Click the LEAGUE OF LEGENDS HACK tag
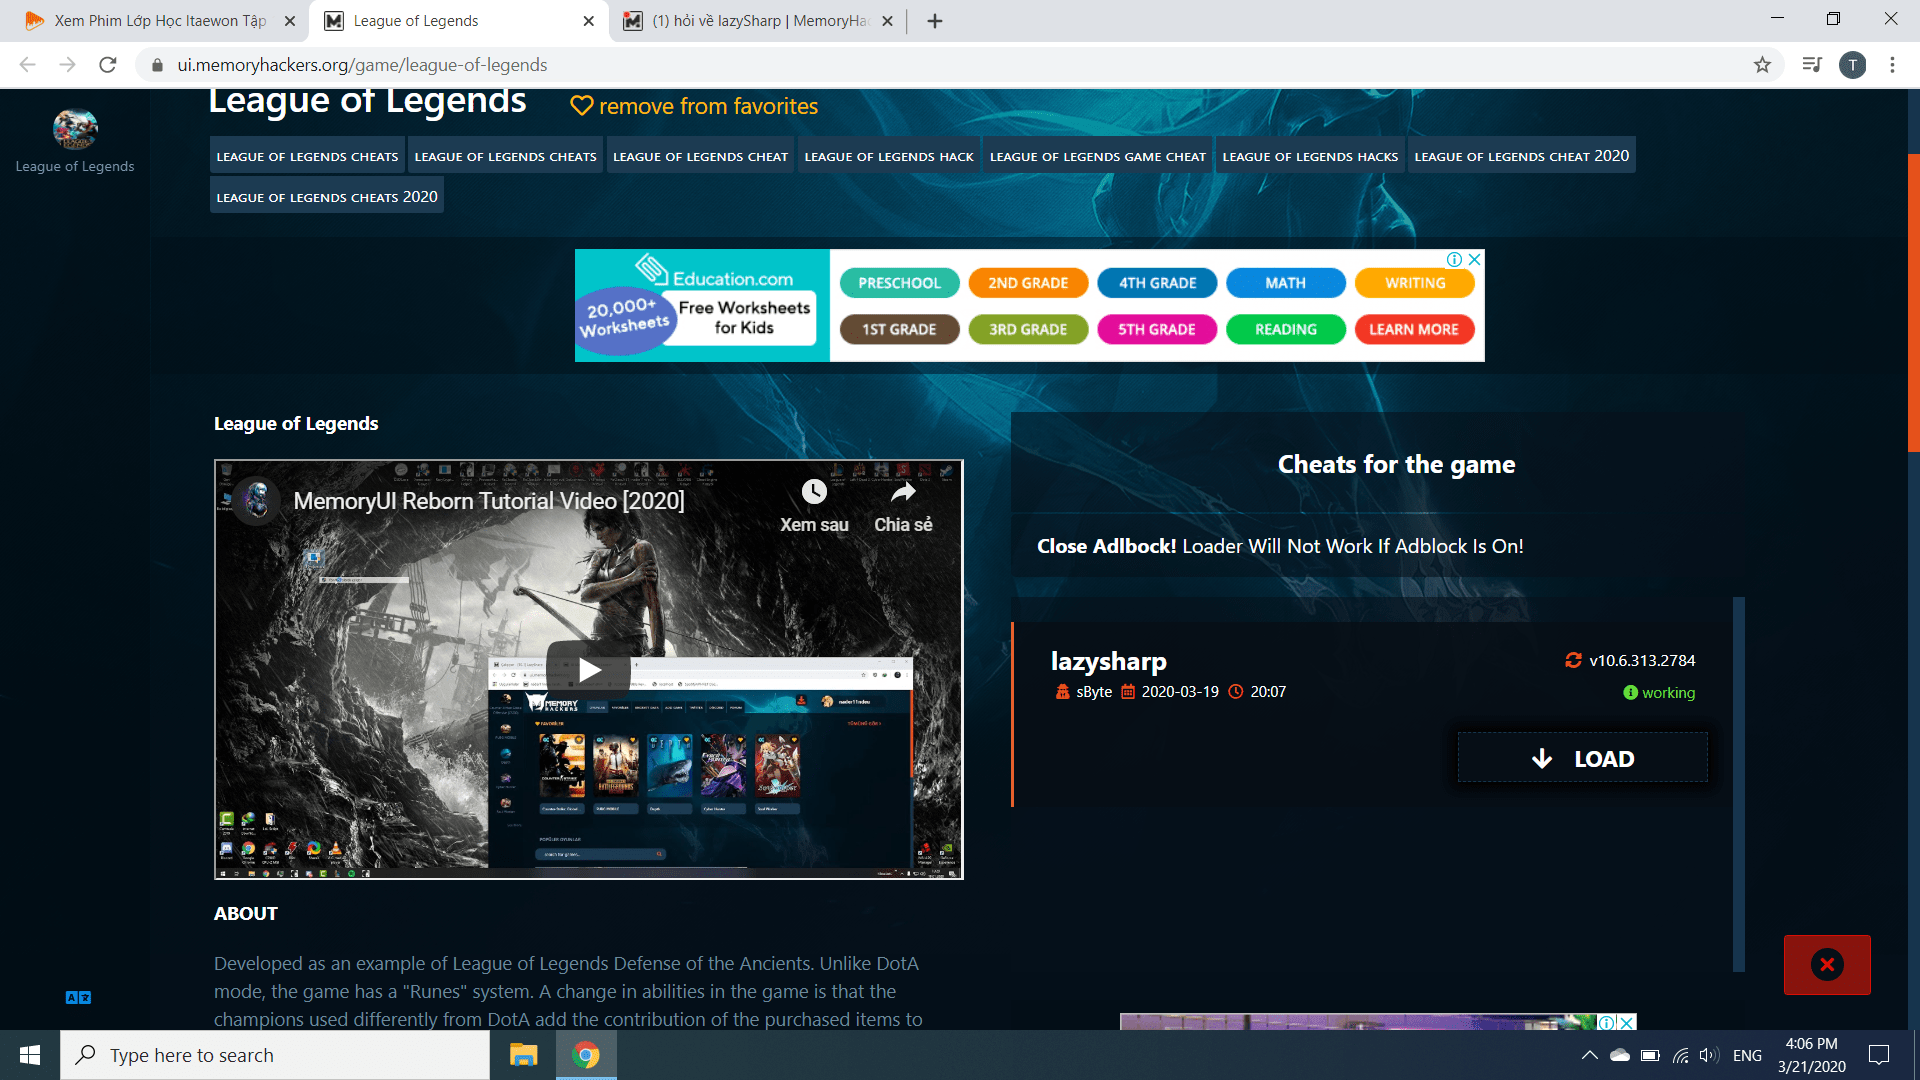Viewport: 1920px width, 1080px height. (888, 156)
